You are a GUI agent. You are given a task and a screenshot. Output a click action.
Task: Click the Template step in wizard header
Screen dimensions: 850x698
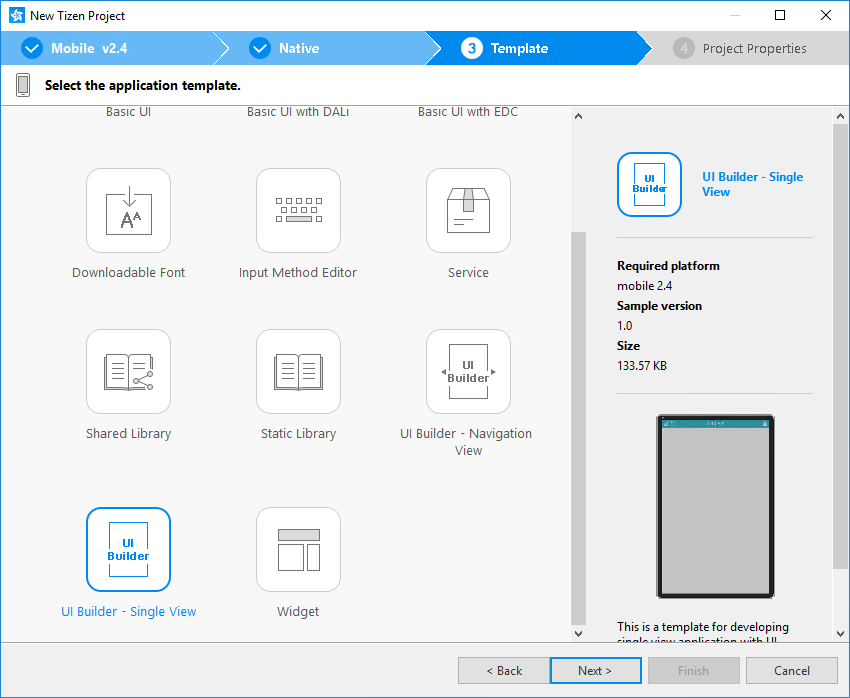[x=518, y=48]
